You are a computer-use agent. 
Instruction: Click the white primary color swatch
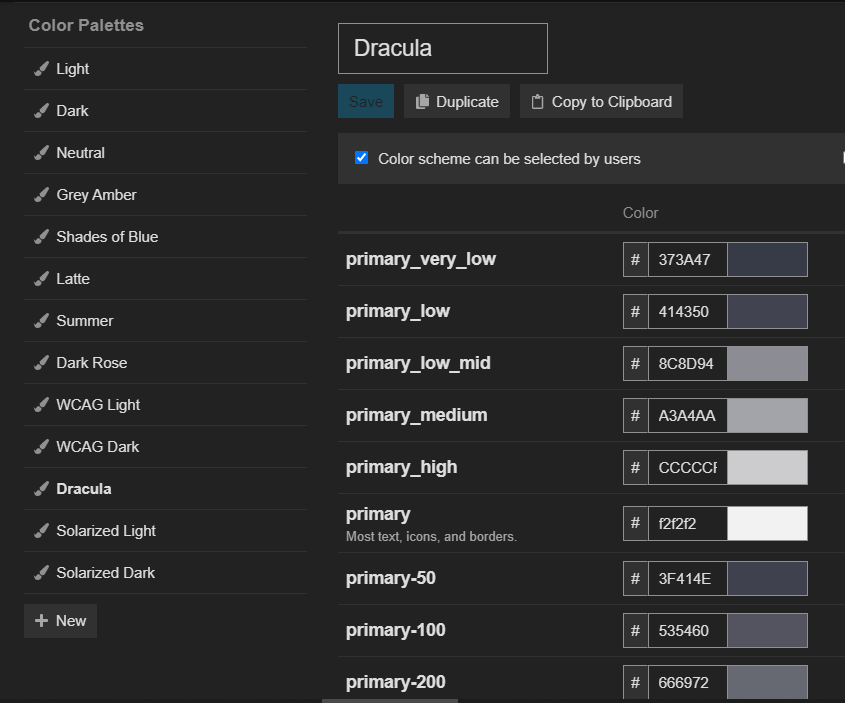click(x=767, y=523)
